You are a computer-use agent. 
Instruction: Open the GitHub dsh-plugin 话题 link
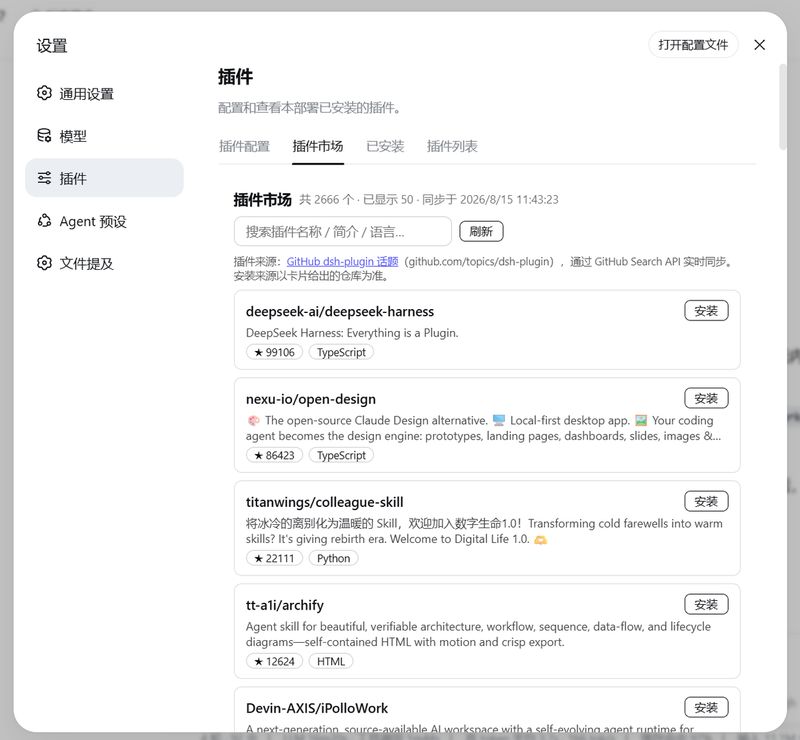[342, 261]
